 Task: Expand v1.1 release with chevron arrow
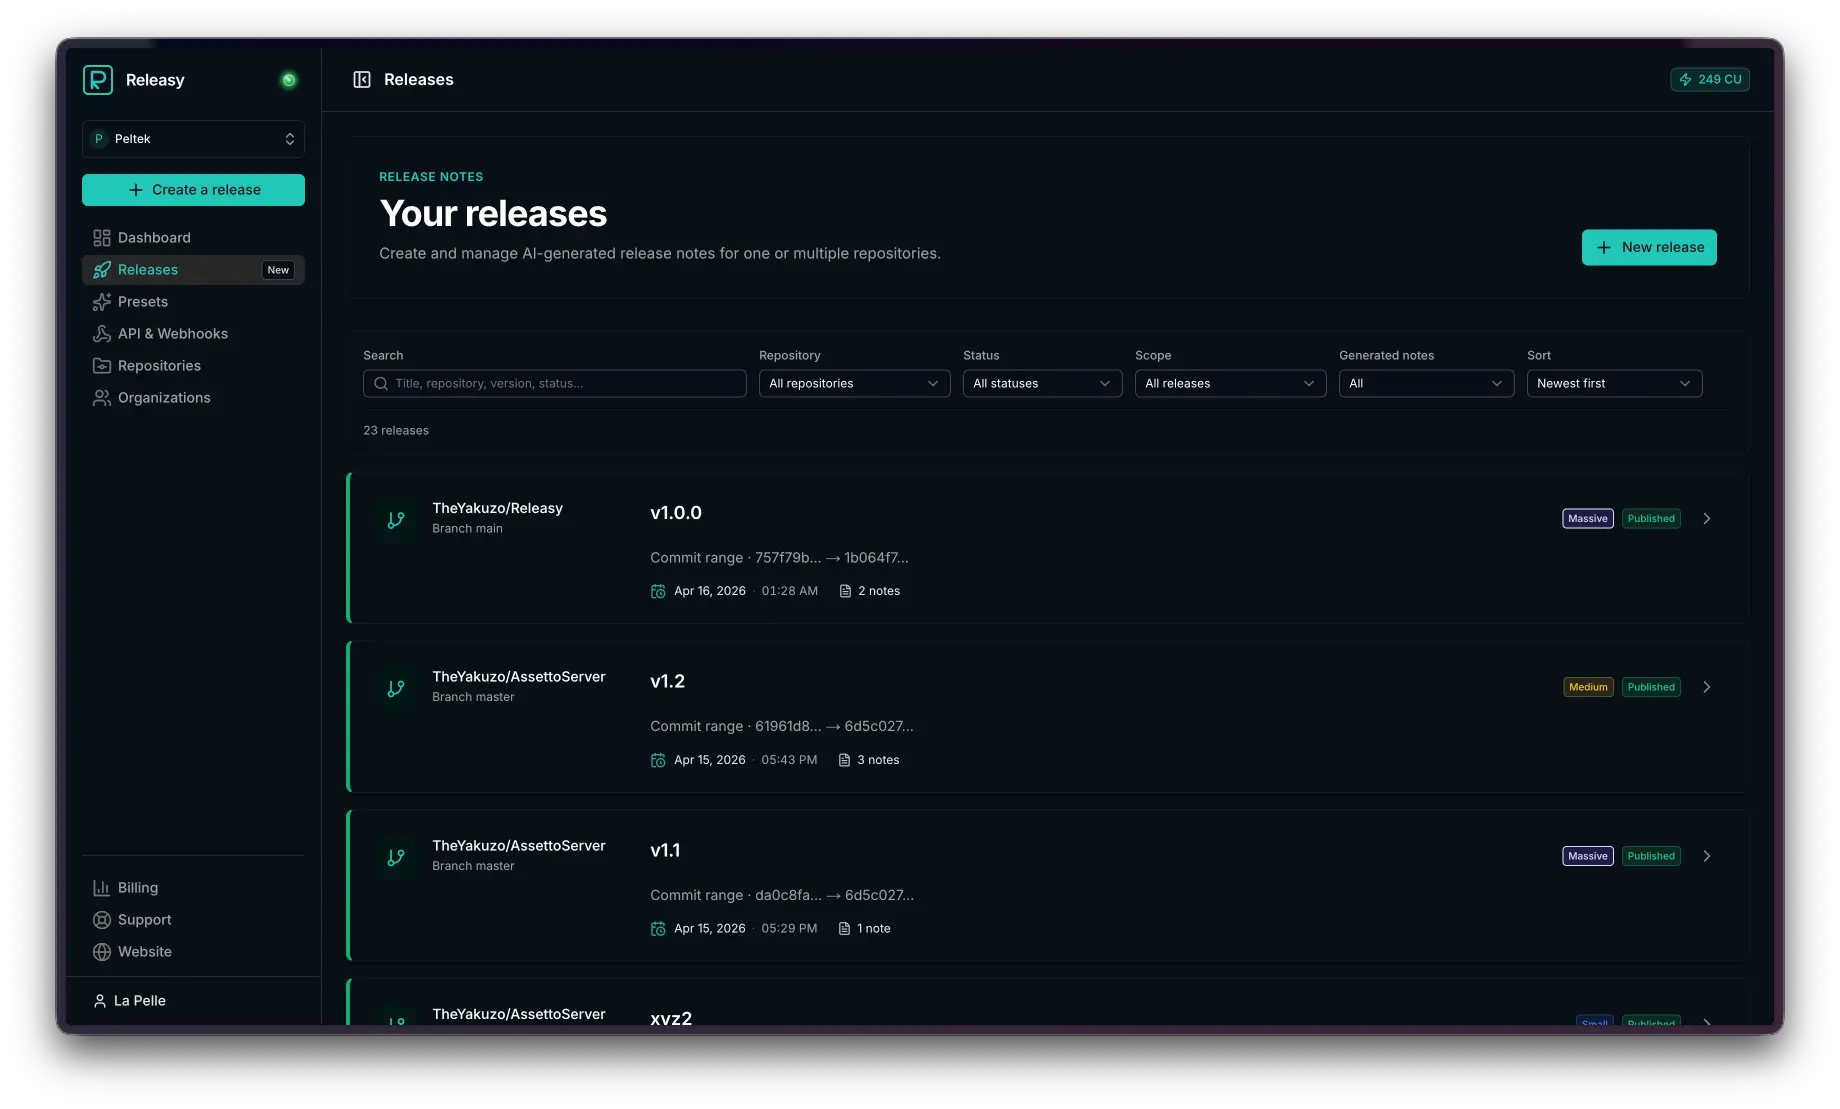1707,857
